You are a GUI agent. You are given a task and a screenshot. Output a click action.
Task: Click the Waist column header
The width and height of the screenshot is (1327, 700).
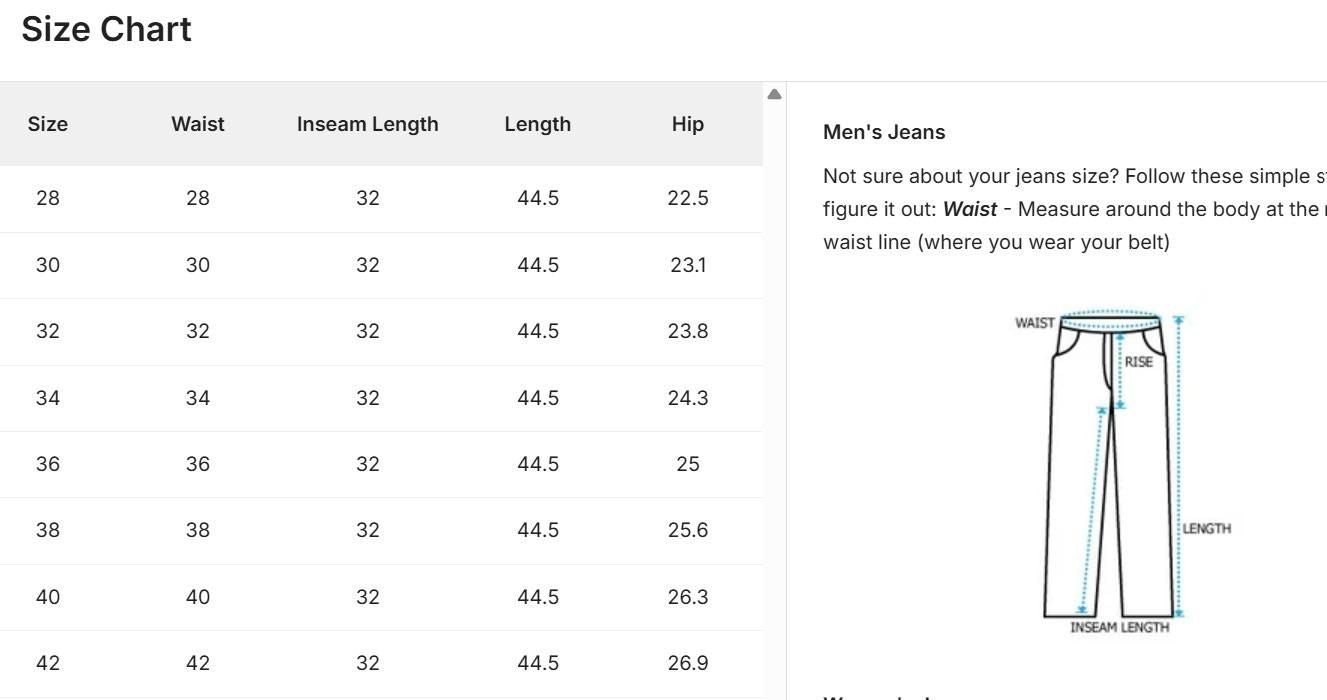point(197,124)
